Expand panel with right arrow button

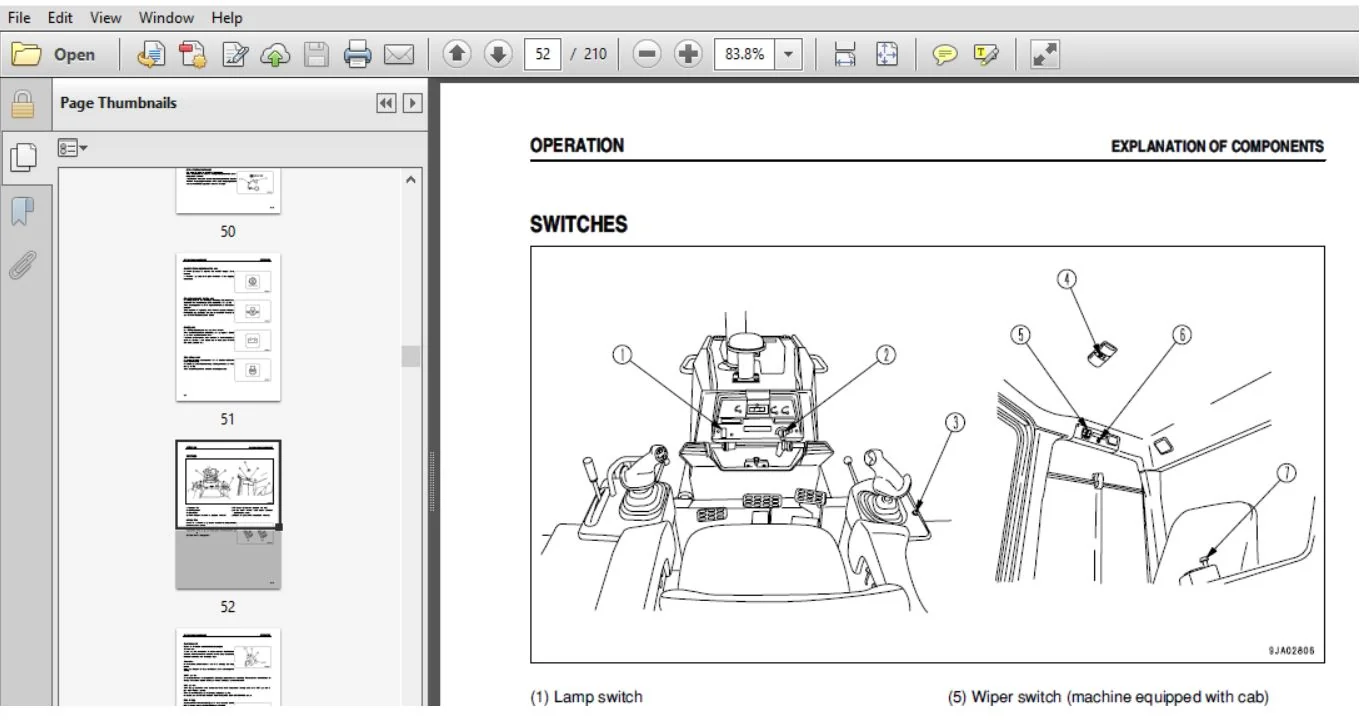pyautogui.click(x=411, y=103)
